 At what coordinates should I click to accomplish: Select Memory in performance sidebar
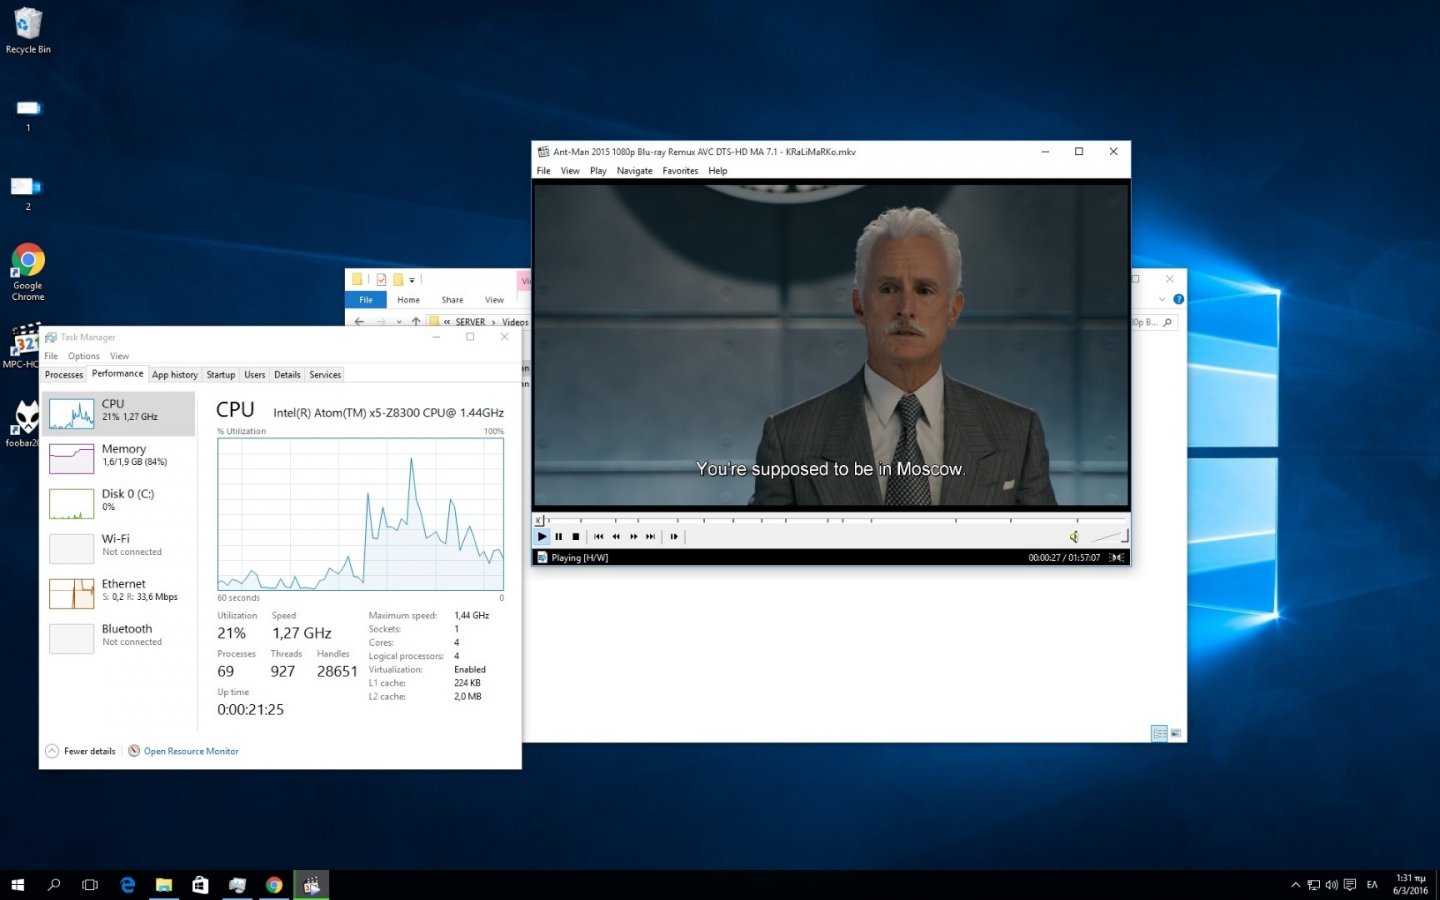point(119,458)
